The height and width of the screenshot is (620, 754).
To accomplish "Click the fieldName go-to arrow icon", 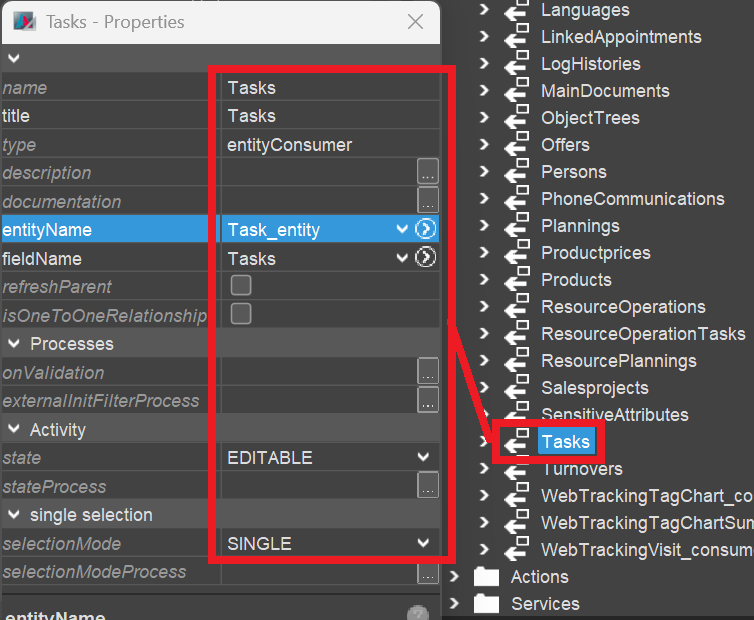I will click(x=426, y=259).
